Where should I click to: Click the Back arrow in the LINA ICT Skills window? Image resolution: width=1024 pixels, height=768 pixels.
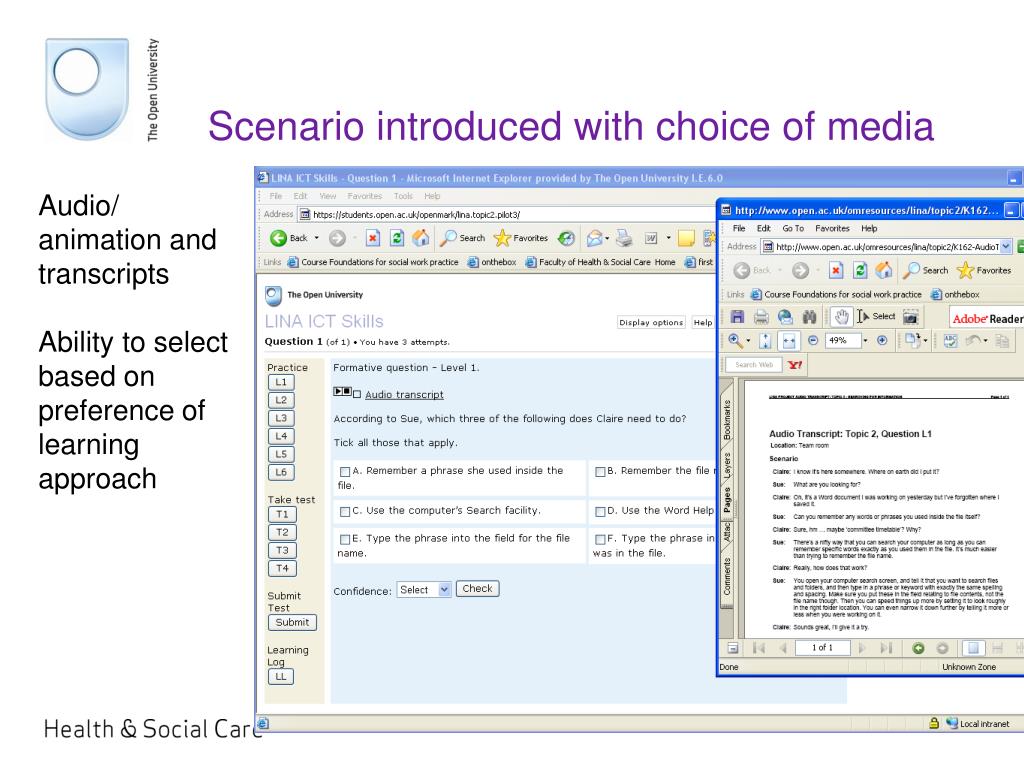click(279, 238)
